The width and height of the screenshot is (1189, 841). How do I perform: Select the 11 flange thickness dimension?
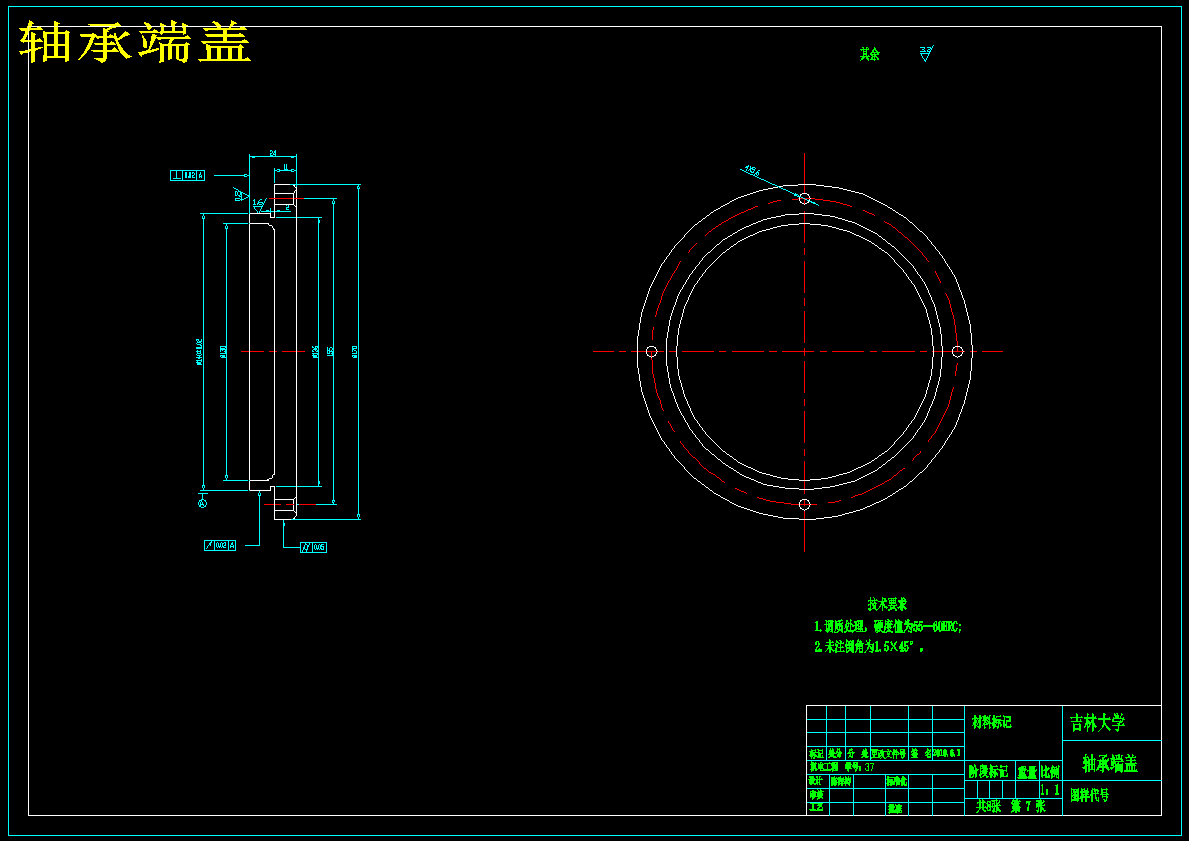(x=285, y=167)
